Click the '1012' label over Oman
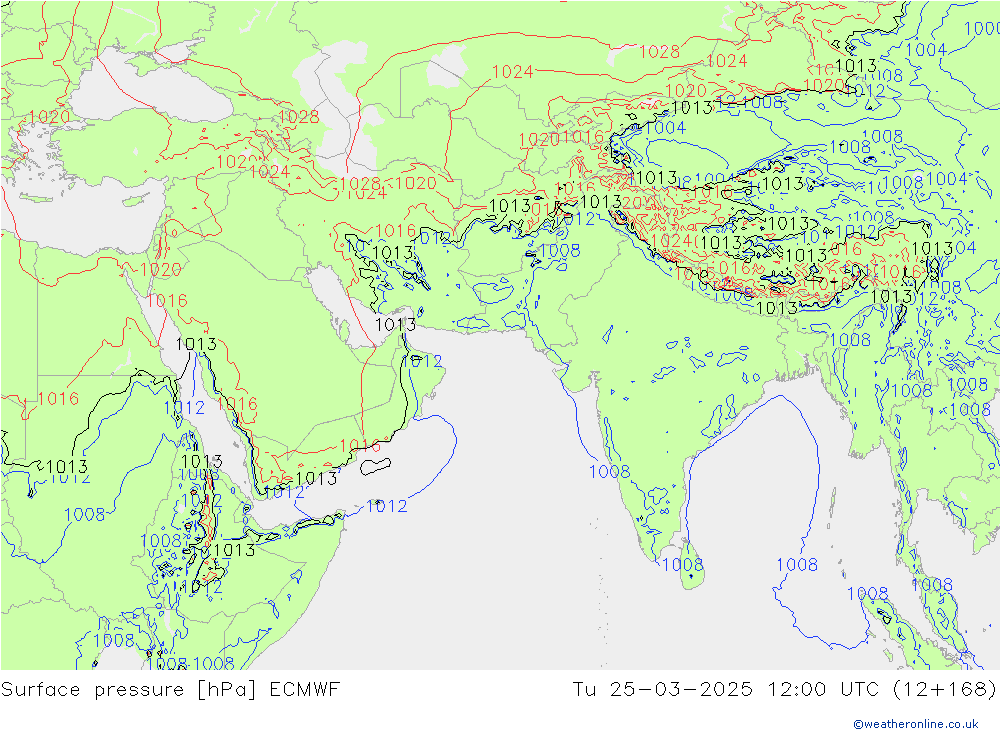1000x733 pixels. [422, 362]
